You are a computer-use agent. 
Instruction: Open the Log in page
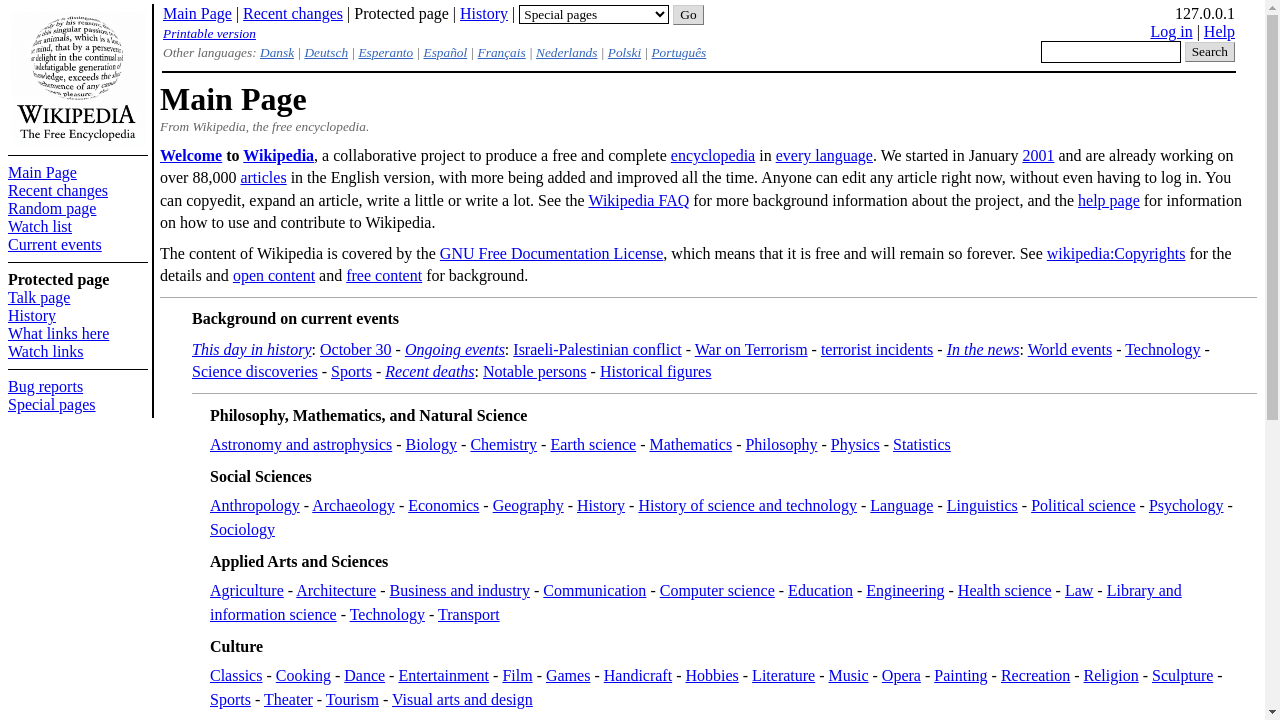tap(1170, 30)
